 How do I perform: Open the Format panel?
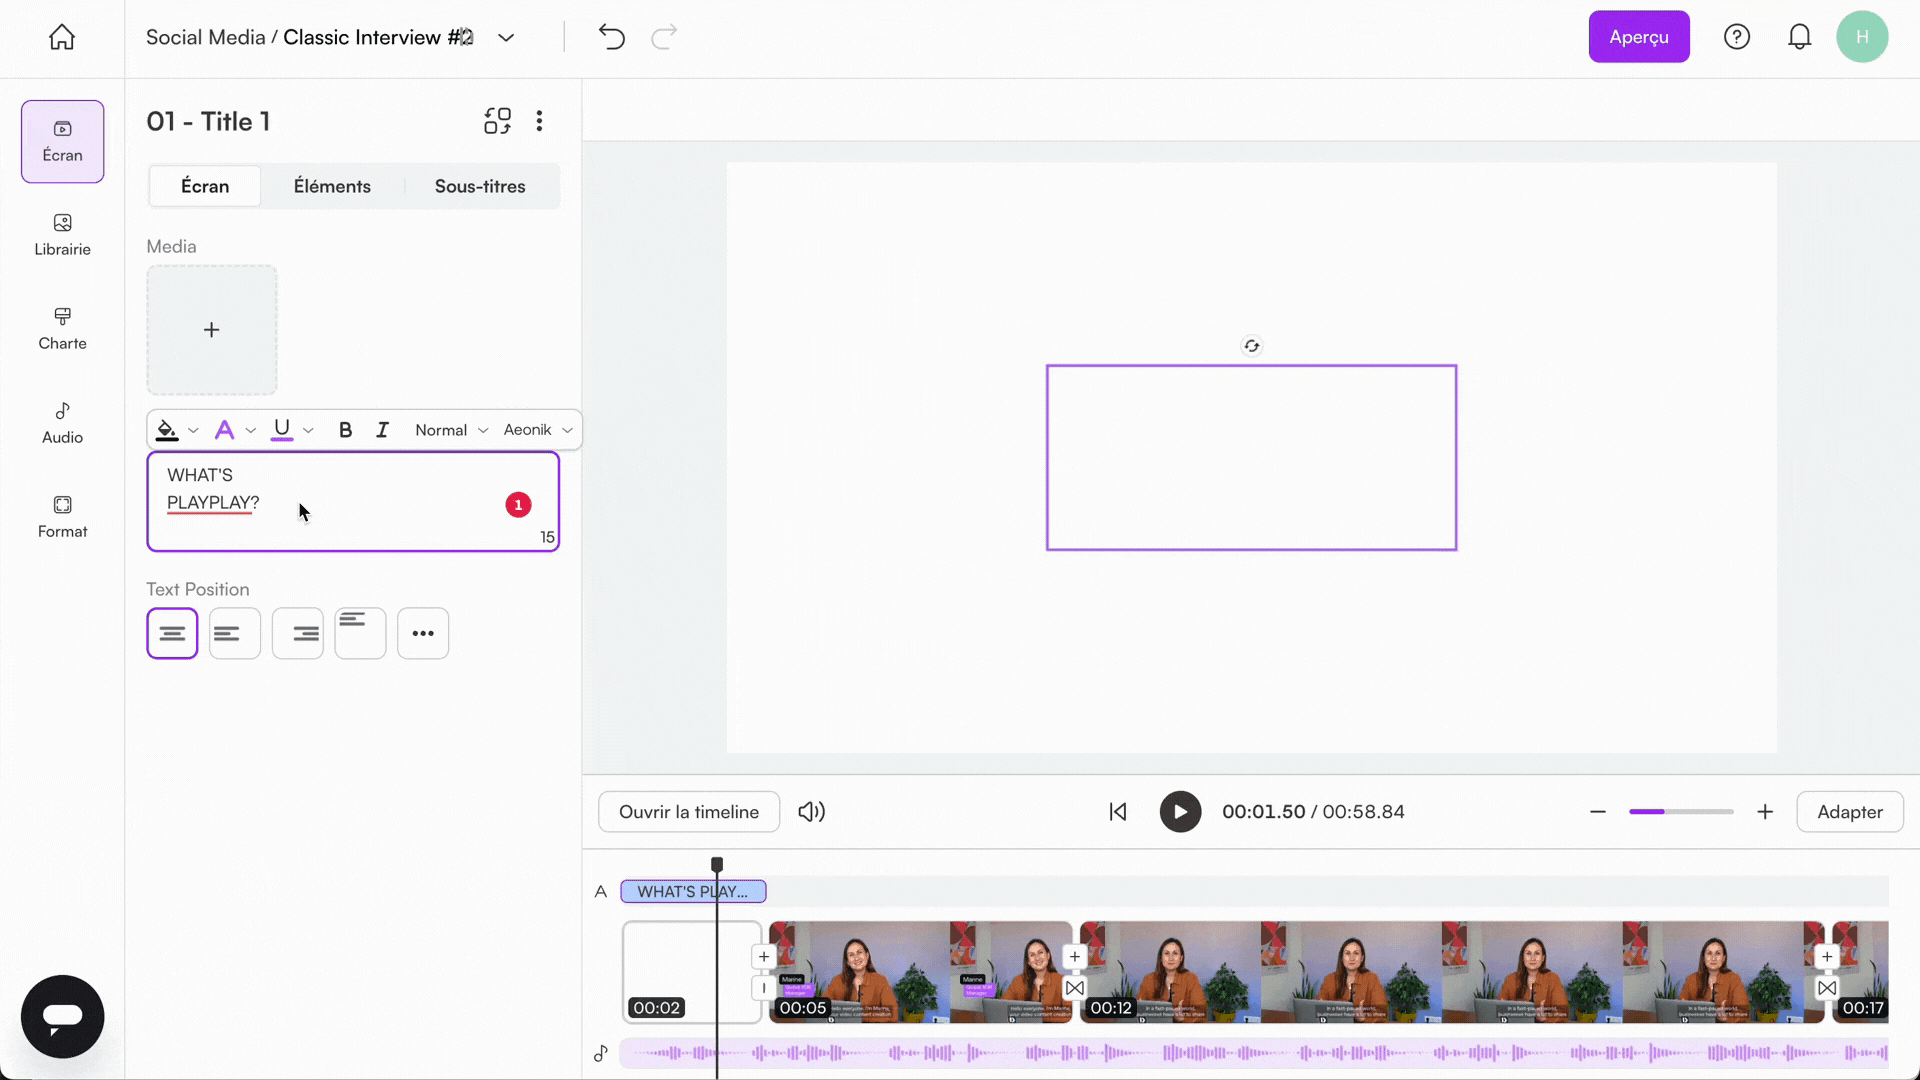click(61, 517)
